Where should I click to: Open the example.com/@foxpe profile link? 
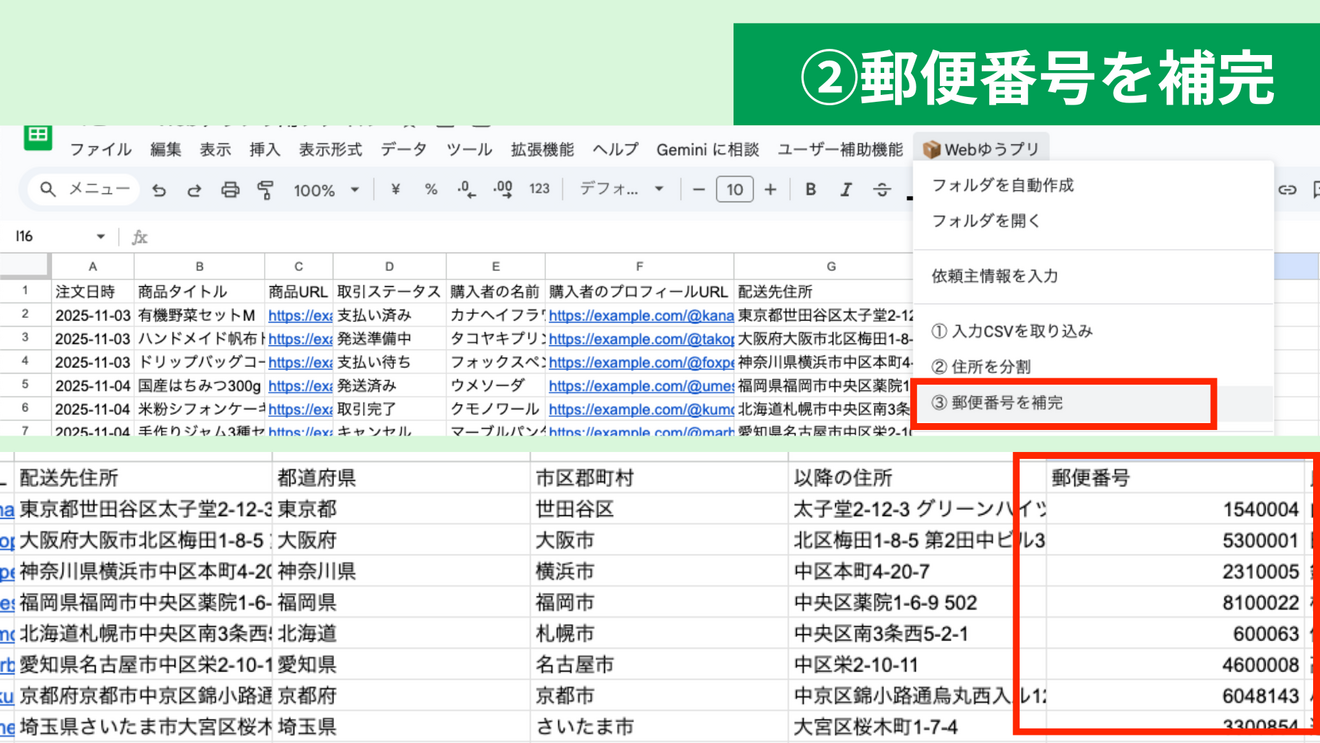639,362
